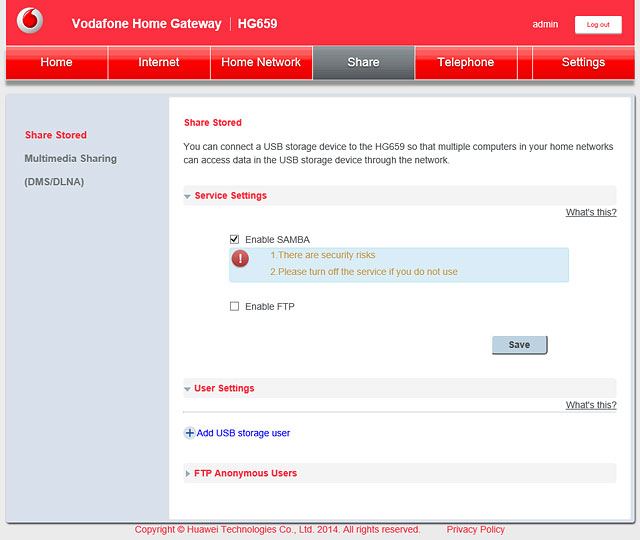Open Multimedia Sharing (DMS/DLNA) in the sidebar

71,170
